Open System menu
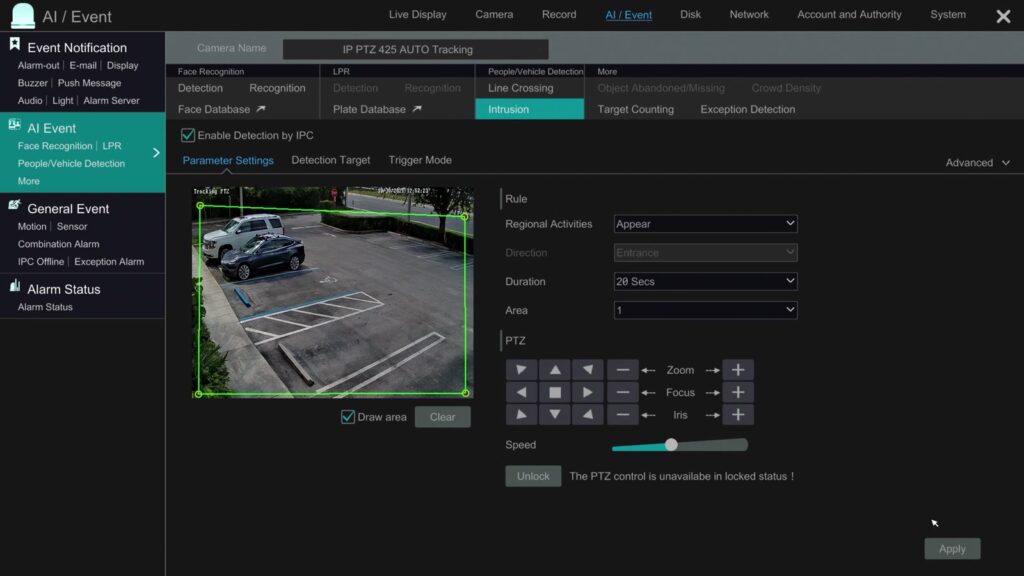This screenshot has height=576, width=1024. (948, 14)
